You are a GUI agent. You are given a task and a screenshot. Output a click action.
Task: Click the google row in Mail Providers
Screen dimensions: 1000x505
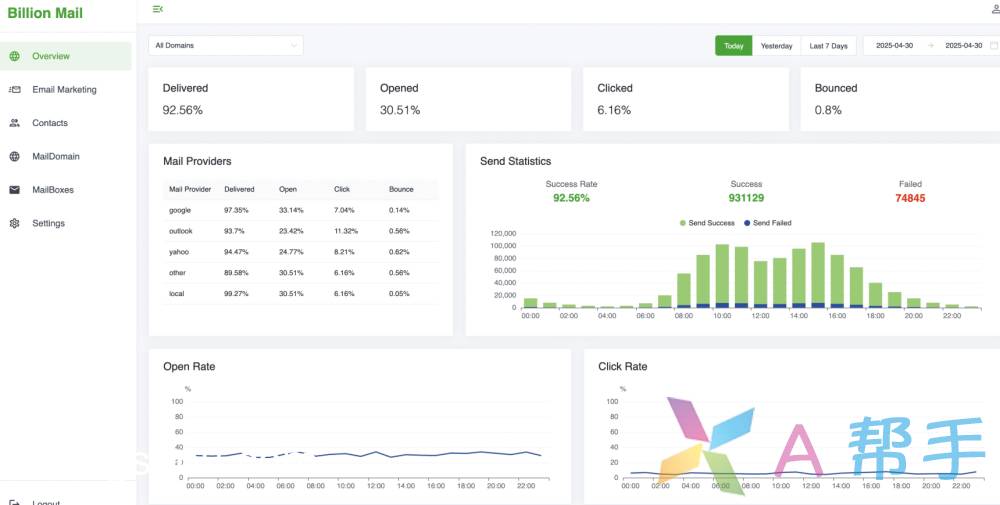180,210
